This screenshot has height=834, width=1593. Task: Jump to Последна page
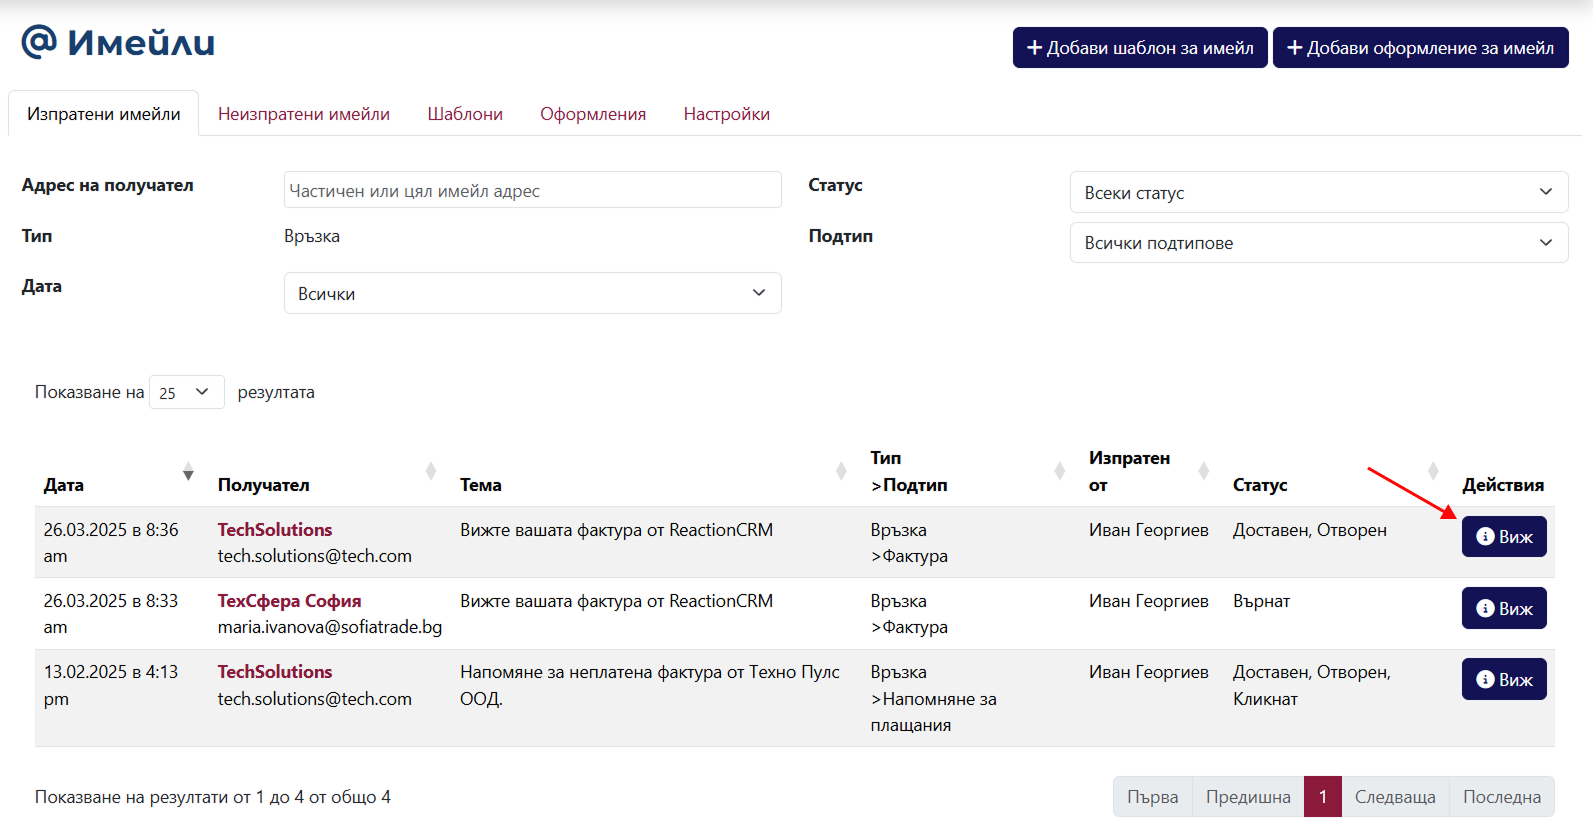(1502, 797)
